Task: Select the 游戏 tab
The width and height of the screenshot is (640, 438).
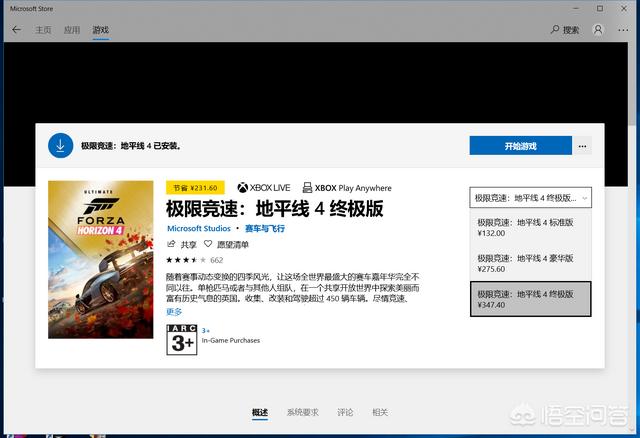Action: tap(100, 30)
